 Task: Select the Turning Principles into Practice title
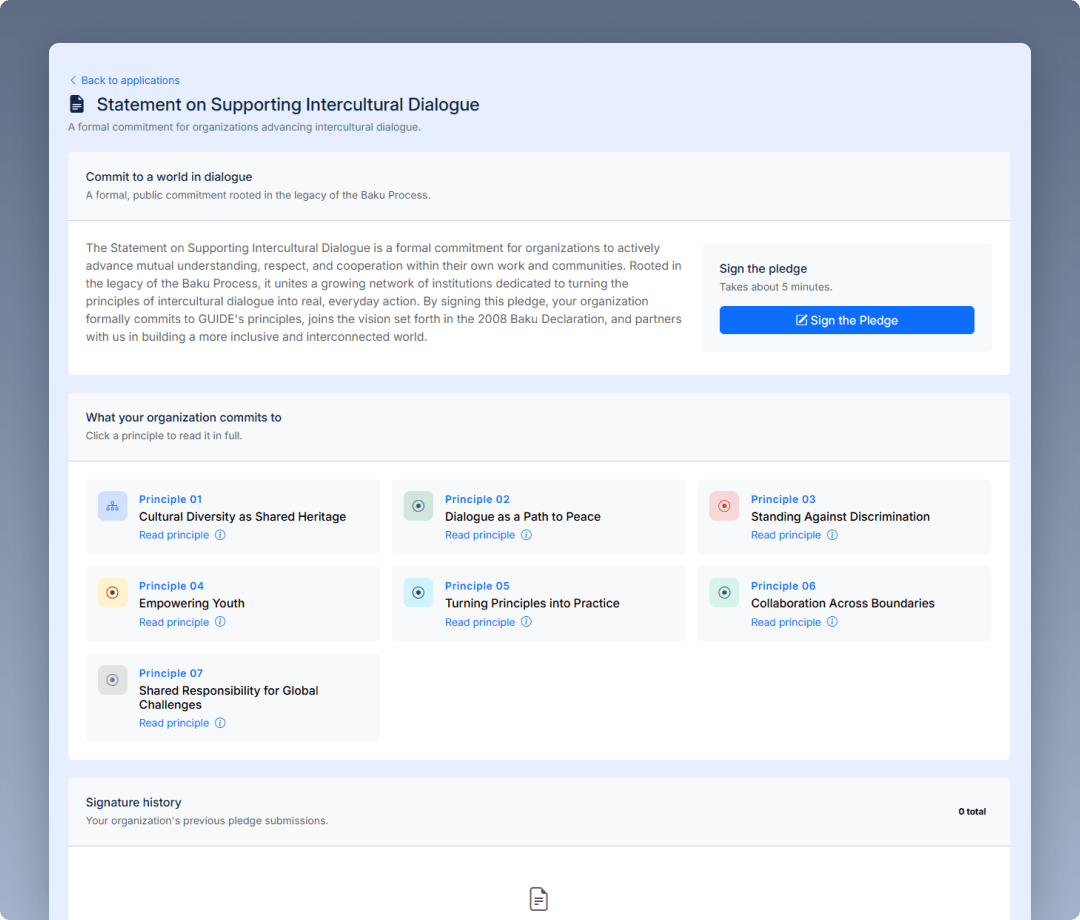tap(532, 603)
